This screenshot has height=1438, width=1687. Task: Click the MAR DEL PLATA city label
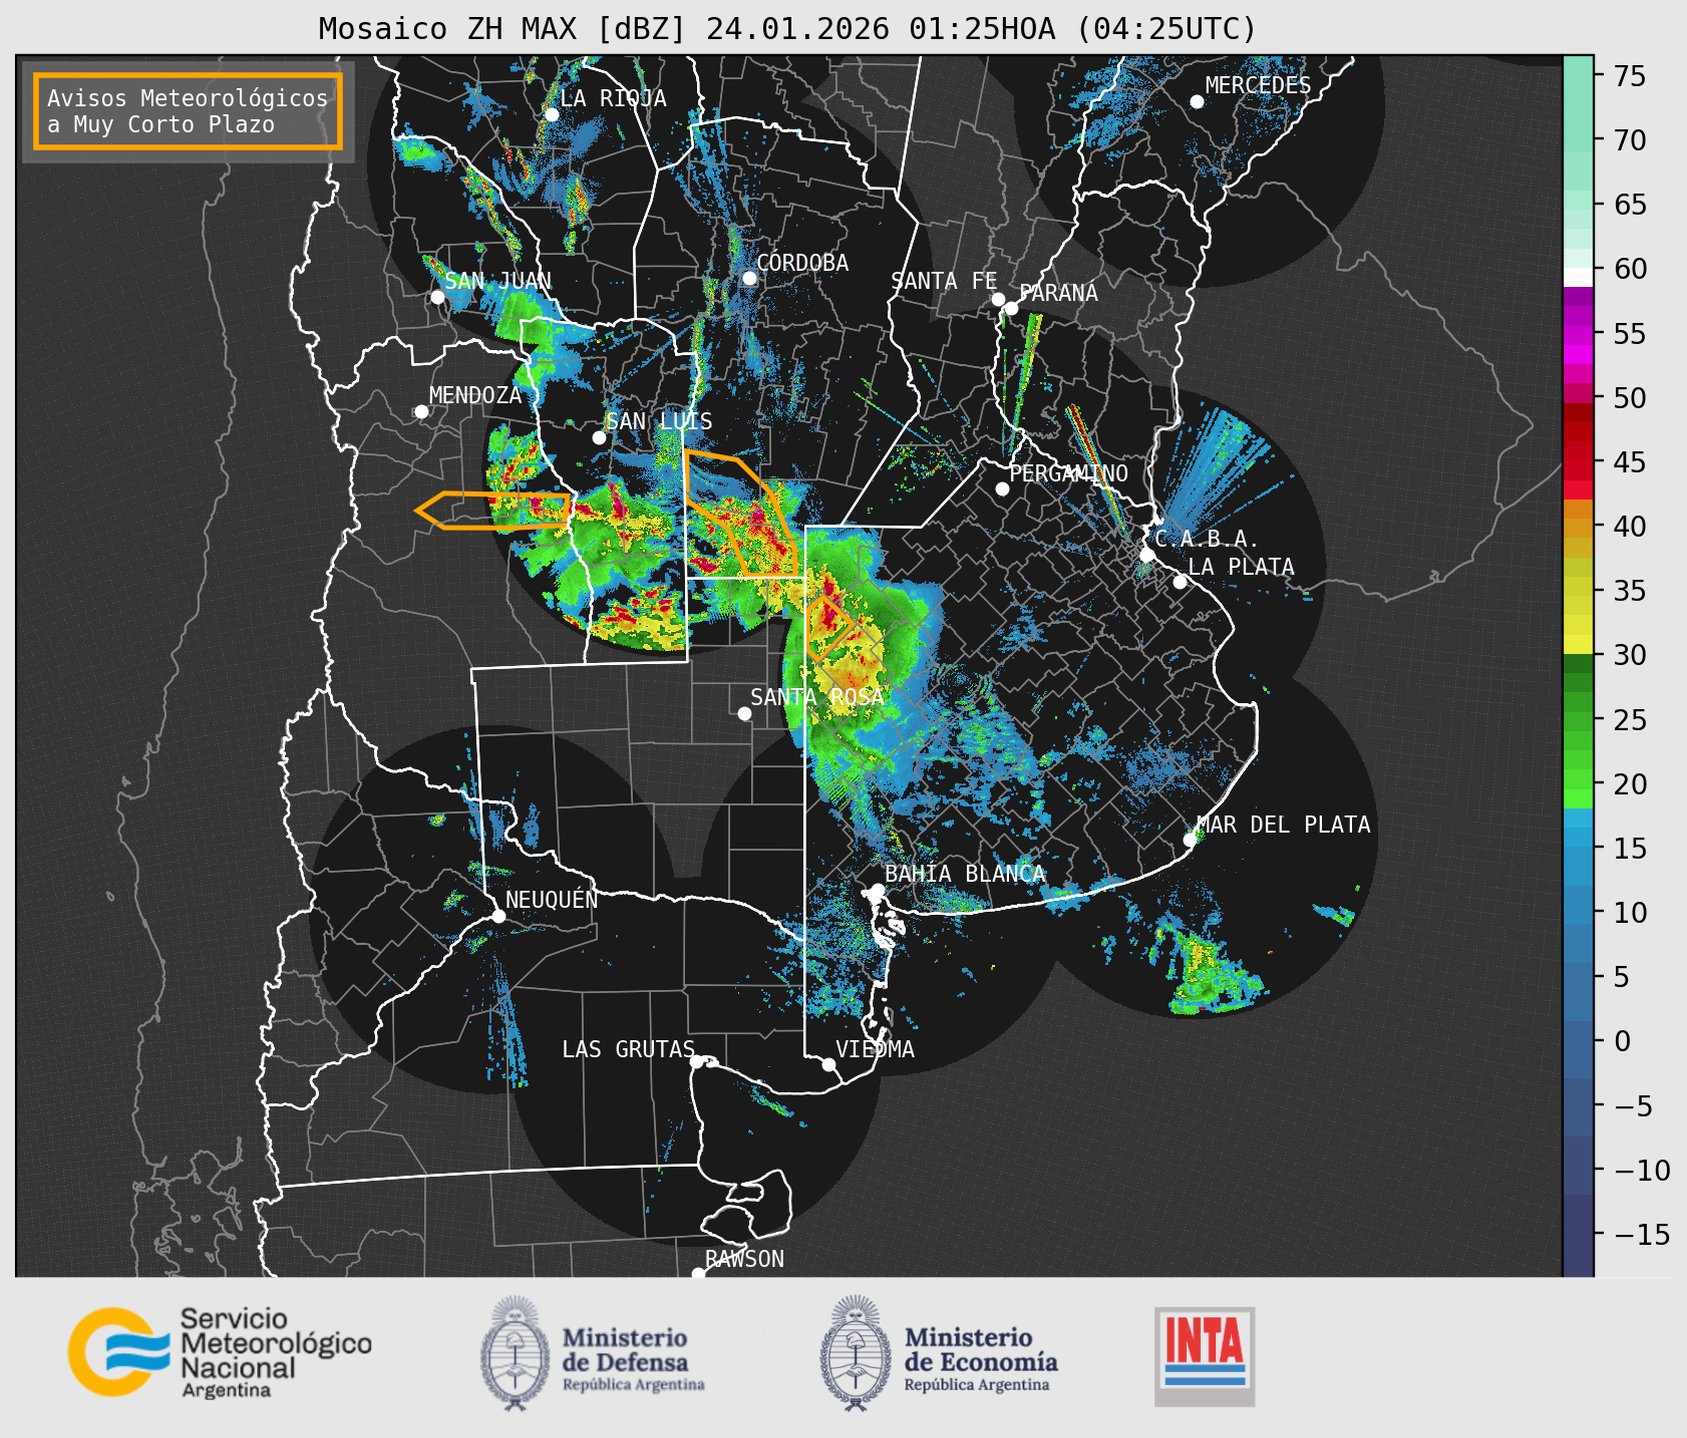1284,825
